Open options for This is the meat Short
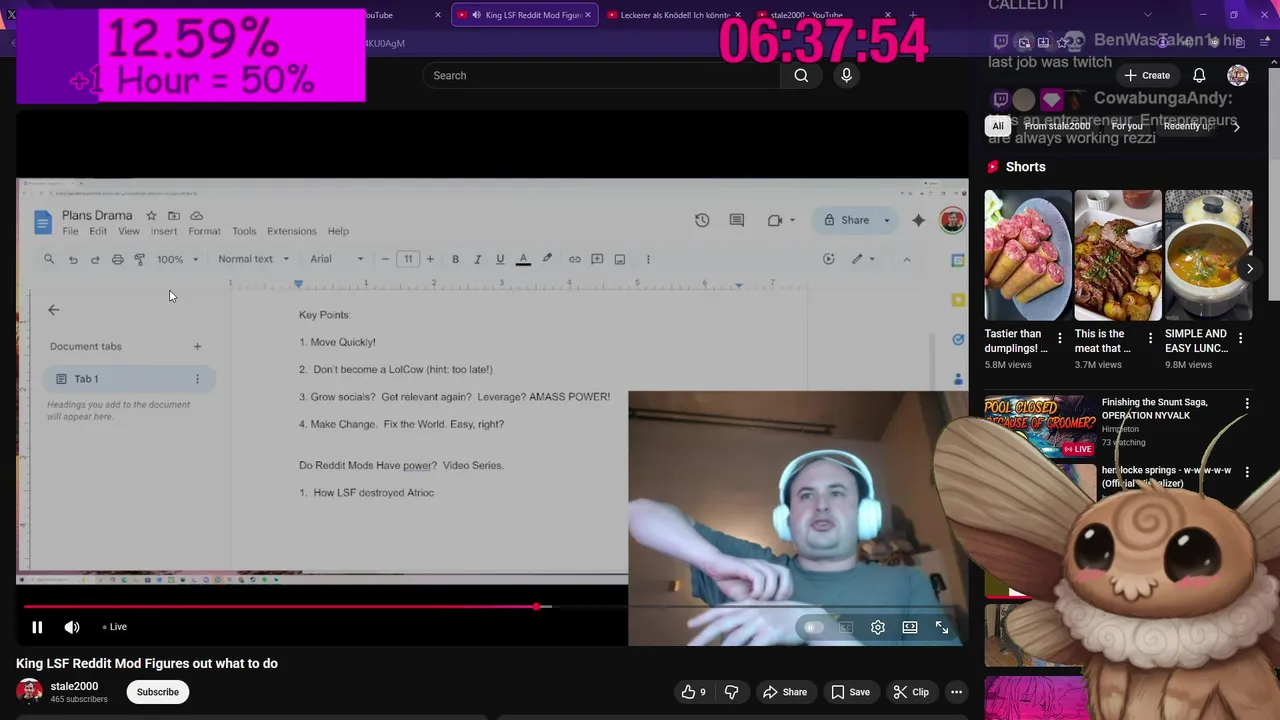The height and width of the screenshot is (720, 1280). pyautogui.click(x=1150, y=338)
